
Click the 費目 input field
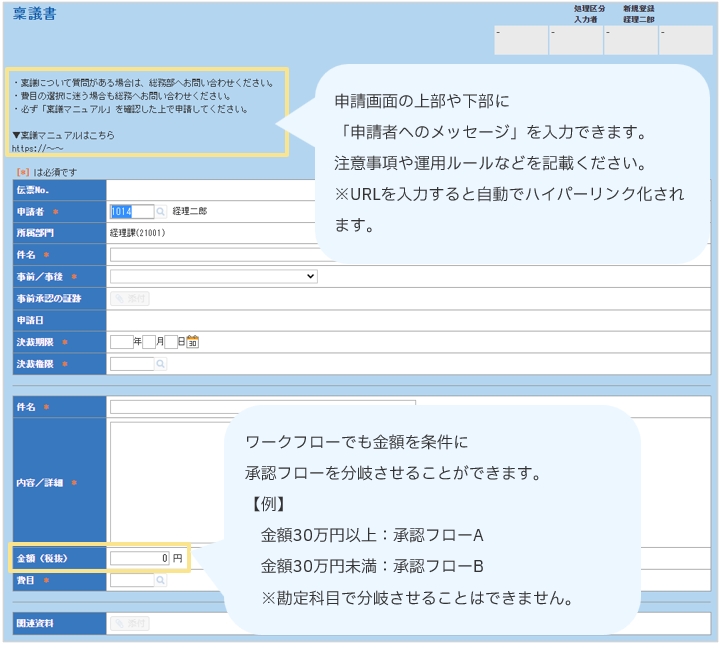[131, 580]
